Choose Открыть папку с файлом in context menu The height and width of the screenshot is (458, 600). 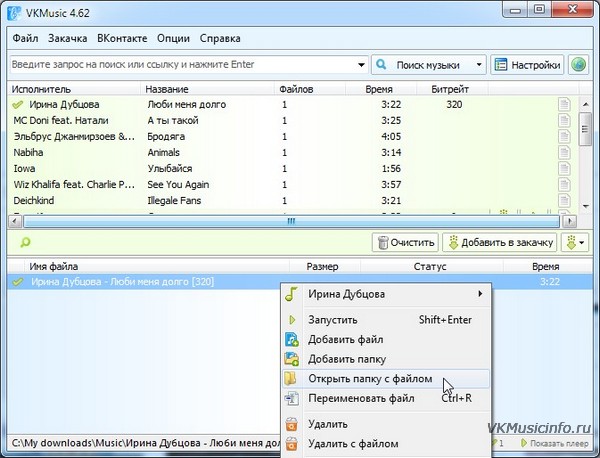[x=386, y=379]
